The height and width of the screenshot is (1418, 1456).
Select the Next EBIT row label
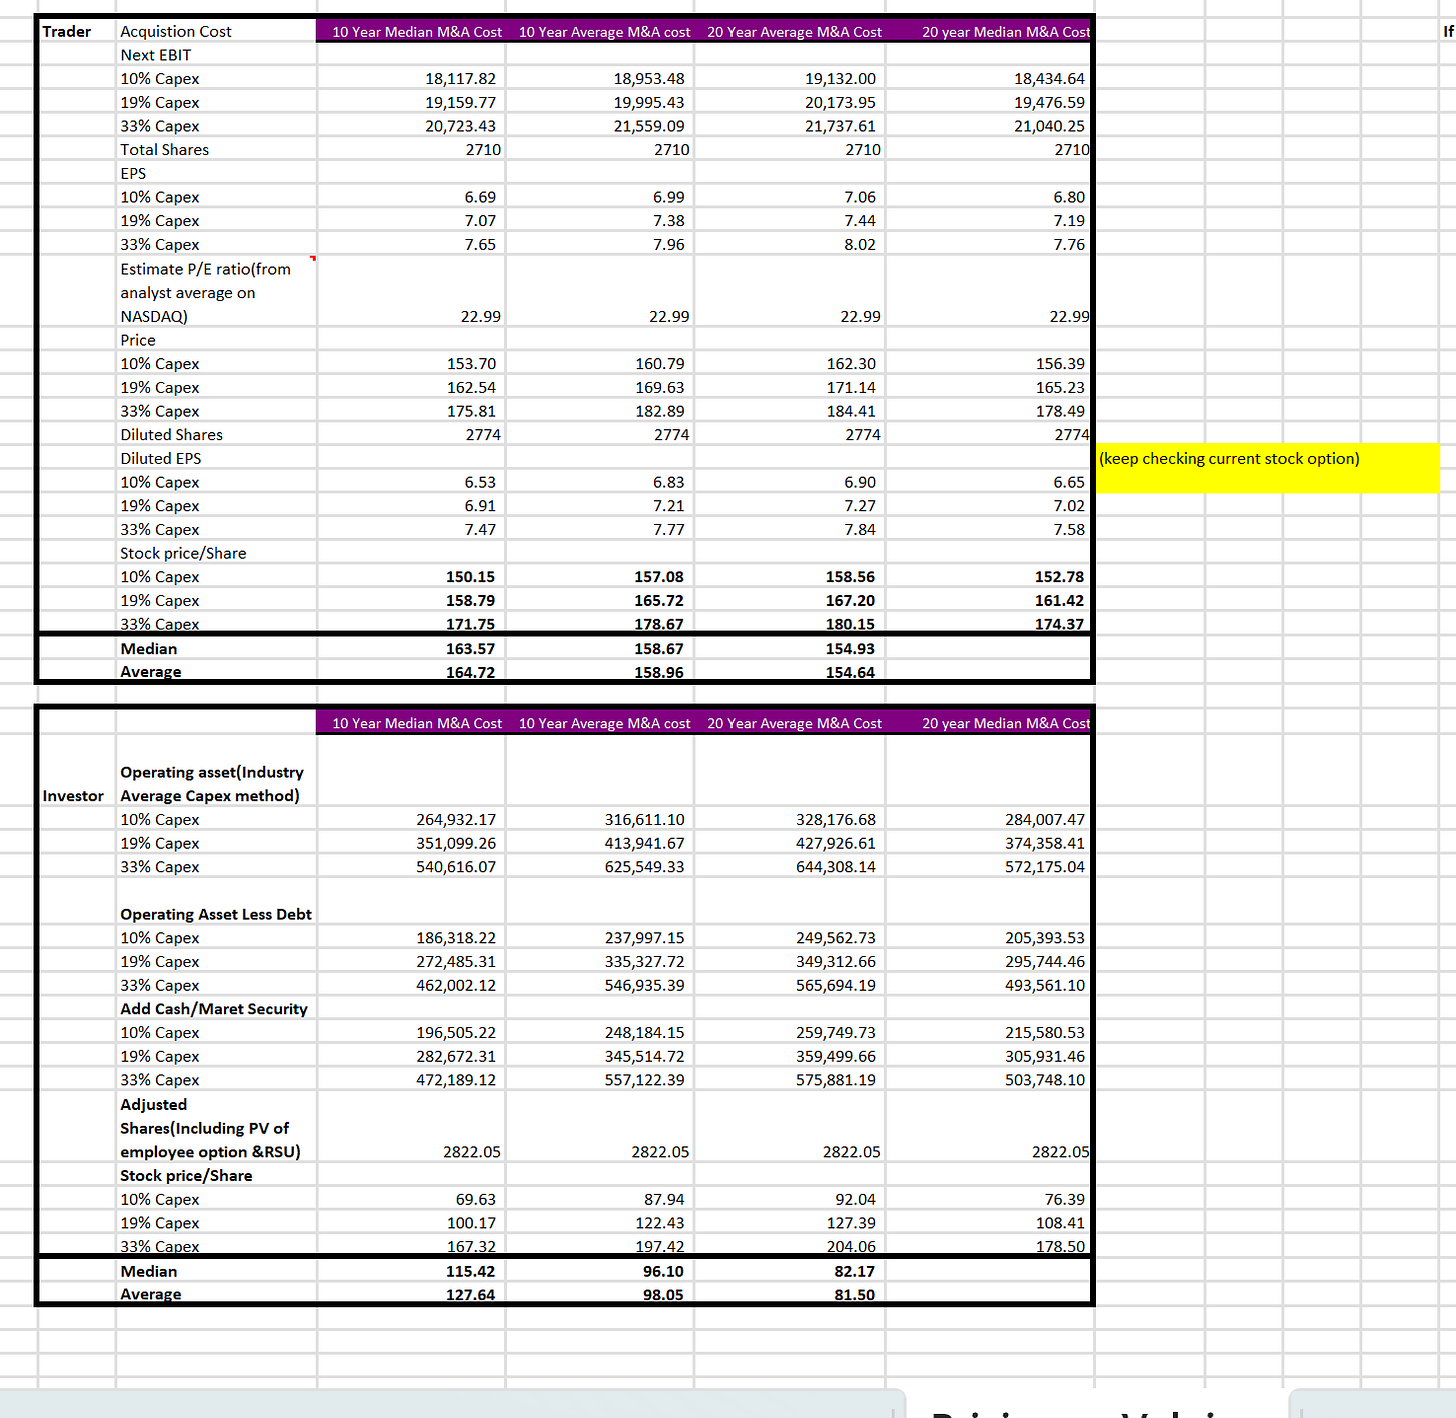[156, 55]
